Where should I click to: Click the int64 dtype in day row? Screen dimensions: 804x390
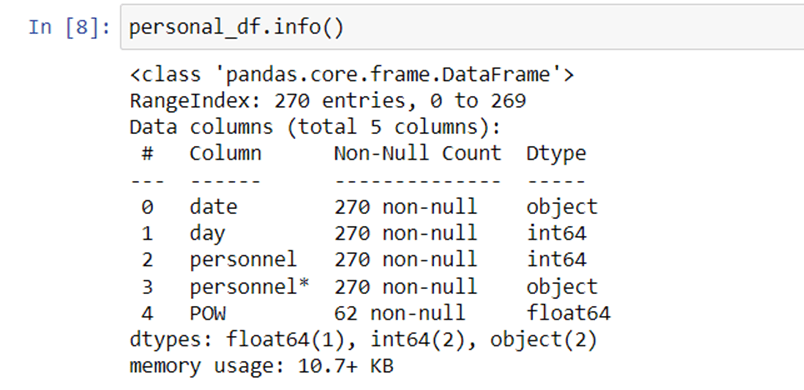point(556,233)
